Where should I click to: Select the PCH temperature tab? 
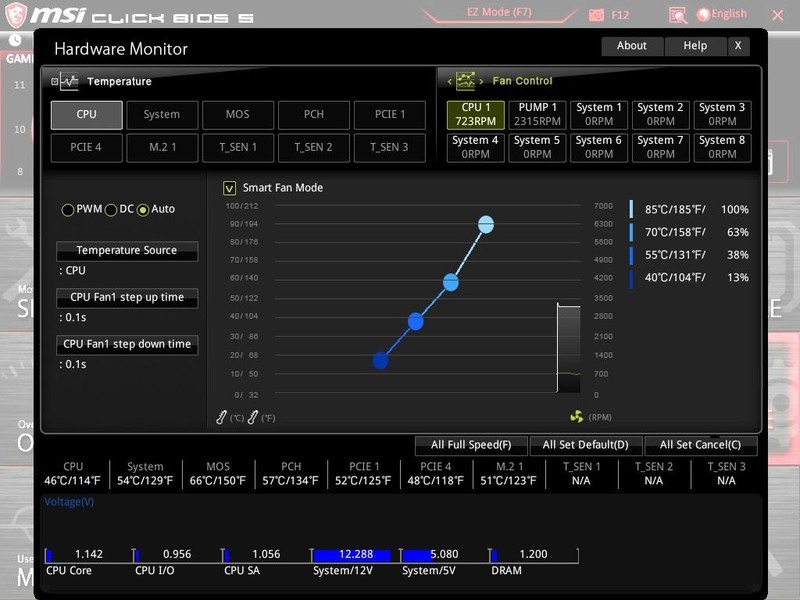pos(314,115)
